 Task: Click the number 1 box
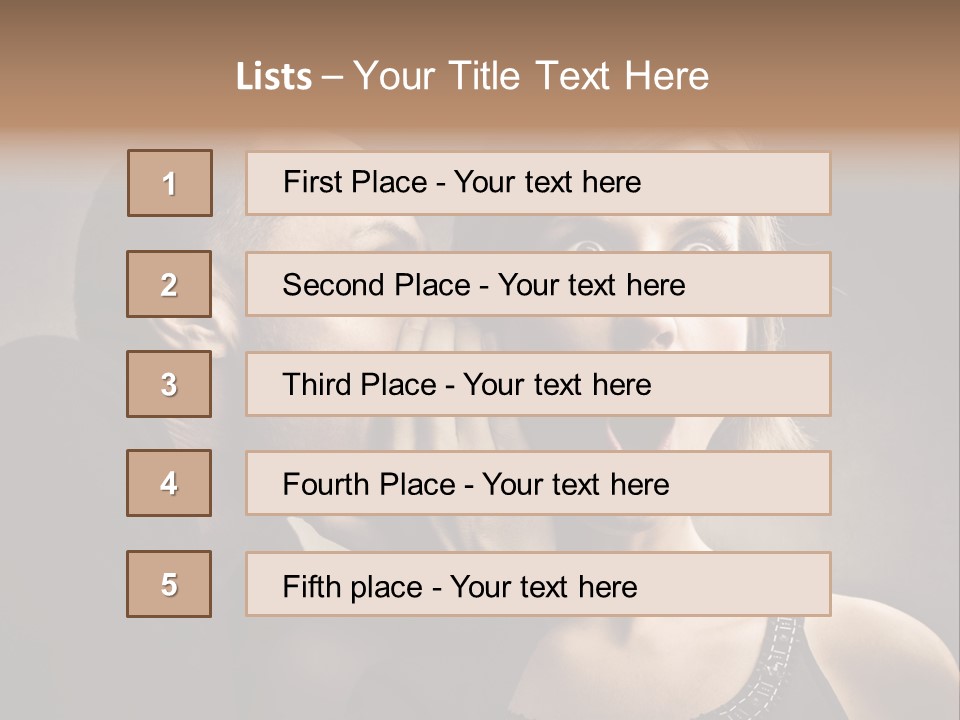(170, 183)
